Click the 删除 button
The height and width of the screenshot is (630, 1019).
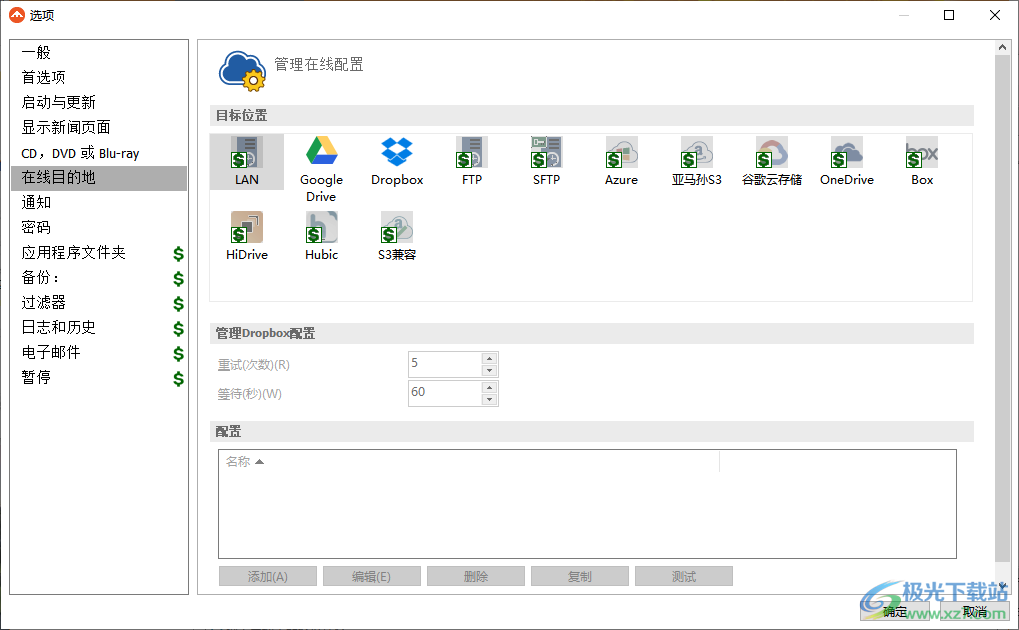tap(476, 577)
